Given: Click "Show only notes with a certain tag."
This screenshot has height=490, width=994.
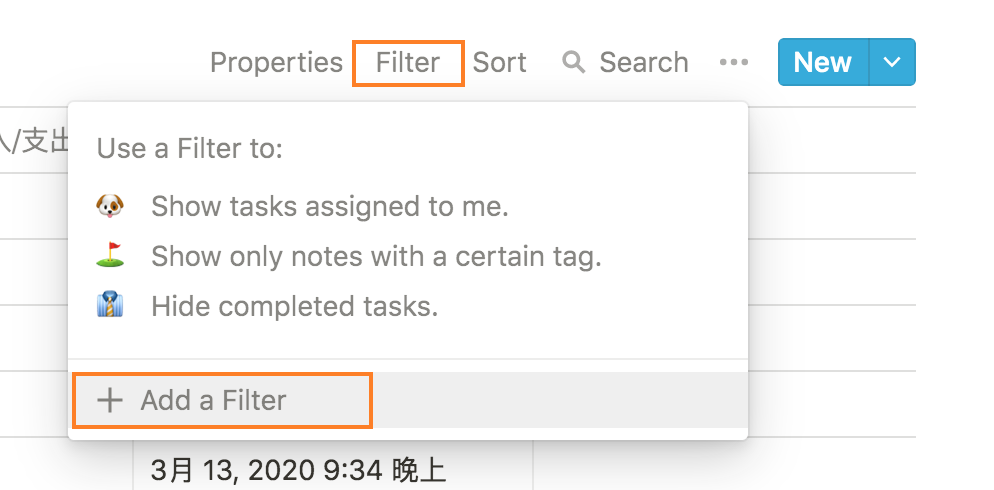Looking at the screenshot, I should [376, 256].
